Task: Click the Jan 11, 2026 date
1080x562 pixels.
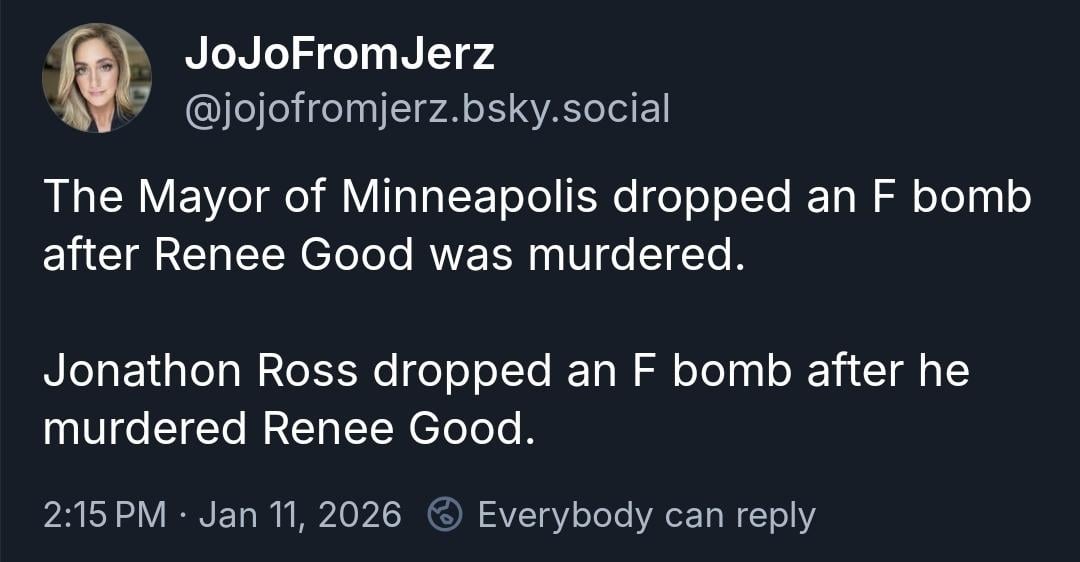Action: pos(300,515)
